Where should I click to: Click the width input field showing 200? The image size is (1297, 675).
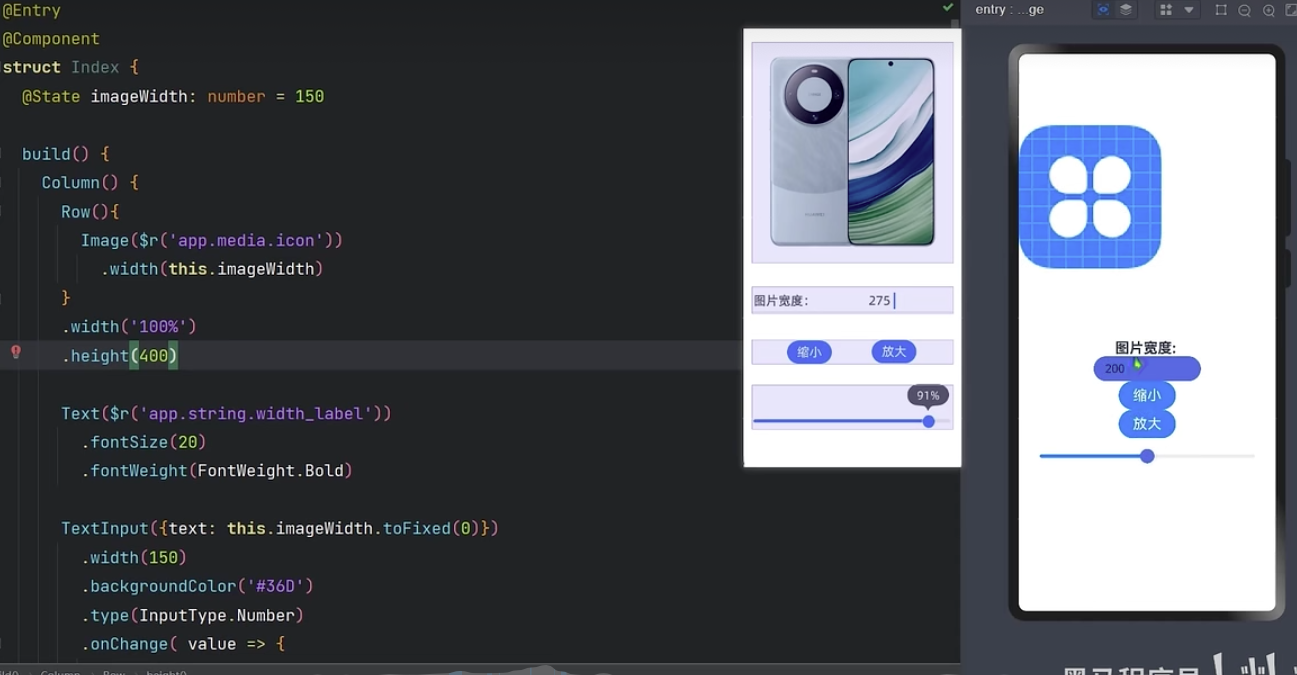tap(1147, 369)
